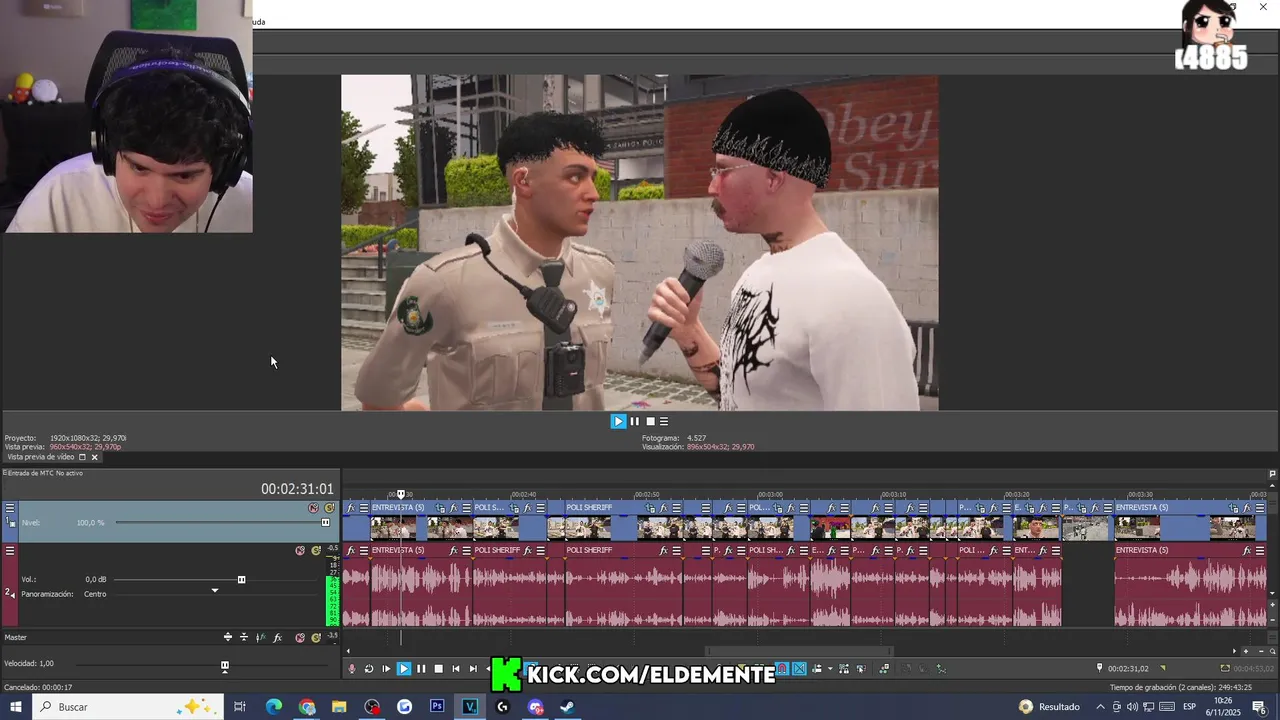1280x720 pixels.
Task: Click the highlighted Play button in transport bar
Action: click(404, 669)
